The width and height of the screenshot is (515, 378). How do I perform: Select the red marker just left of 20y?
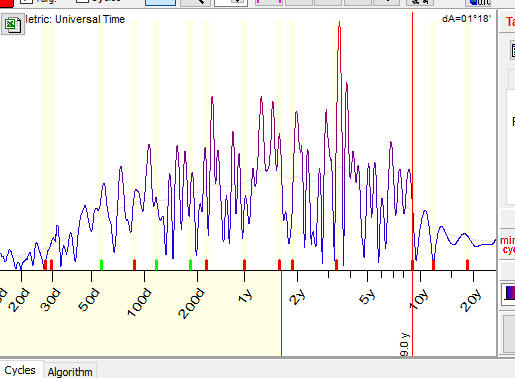467,265
